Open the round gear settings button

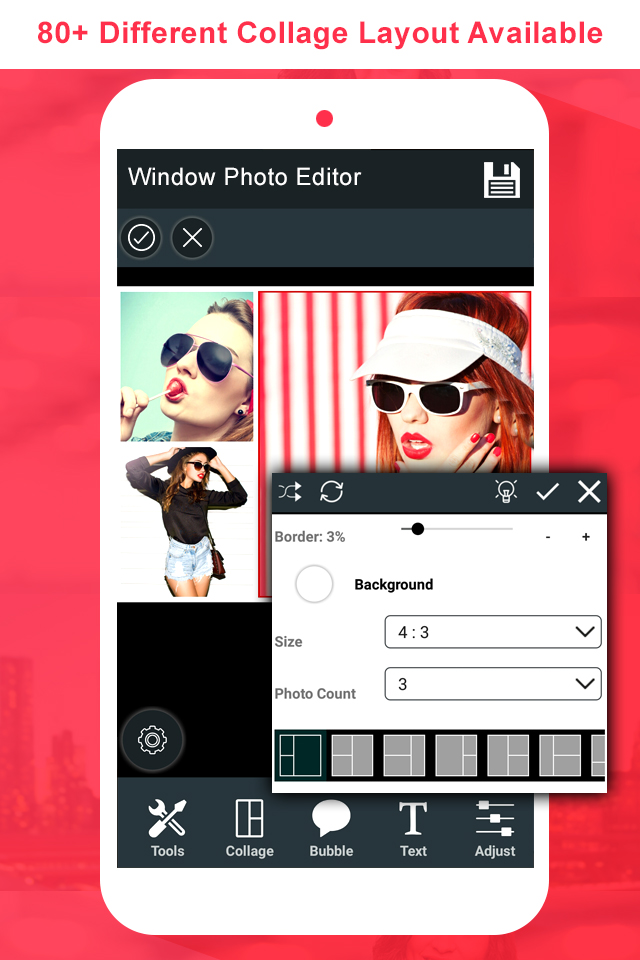152,740
